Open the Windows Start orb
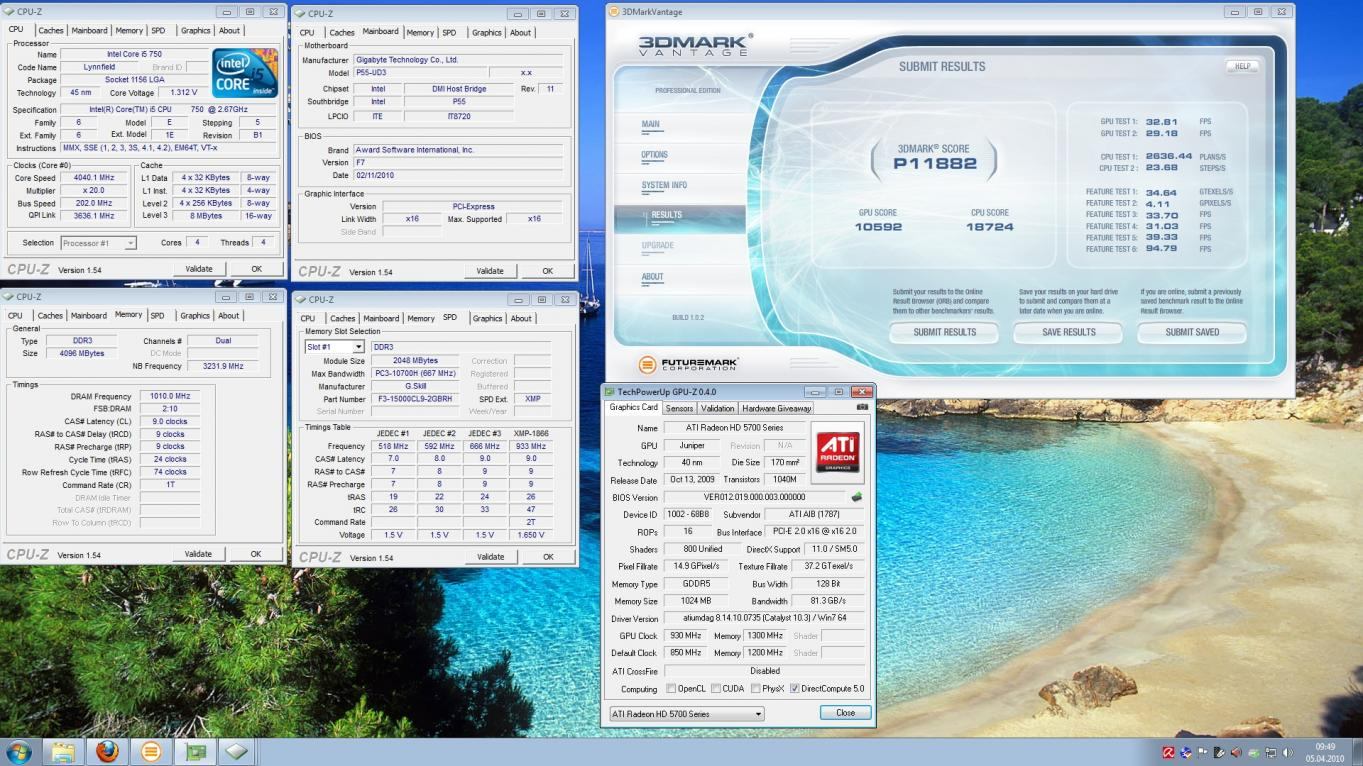Viewport: 1363px width, 766px height. 18,752
